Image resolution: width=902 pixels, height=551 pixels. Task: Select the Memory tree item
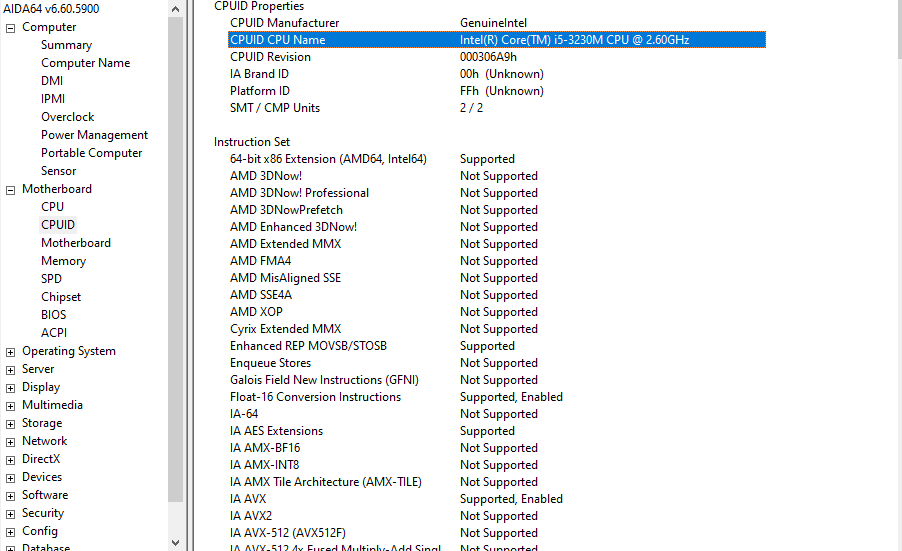[x=63, y=261]
